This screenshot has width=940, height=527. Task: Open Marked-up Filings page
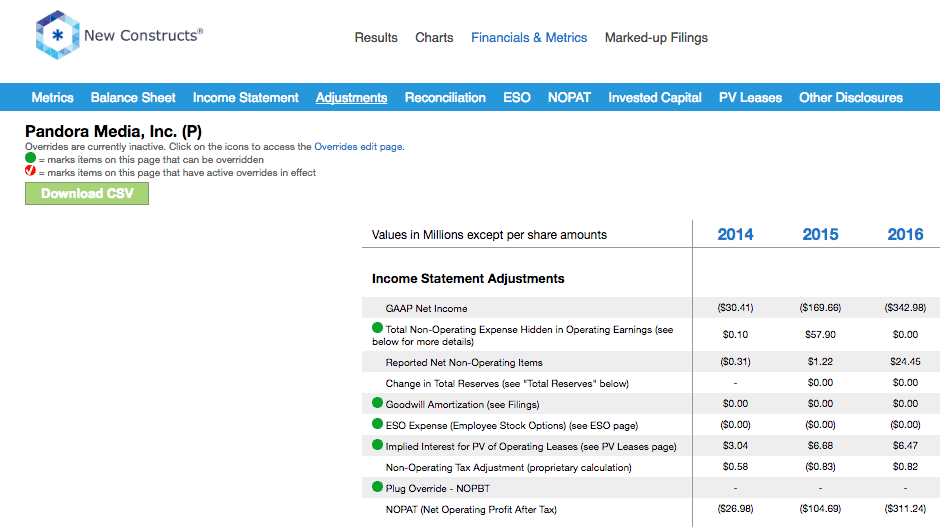coord(656,37)
